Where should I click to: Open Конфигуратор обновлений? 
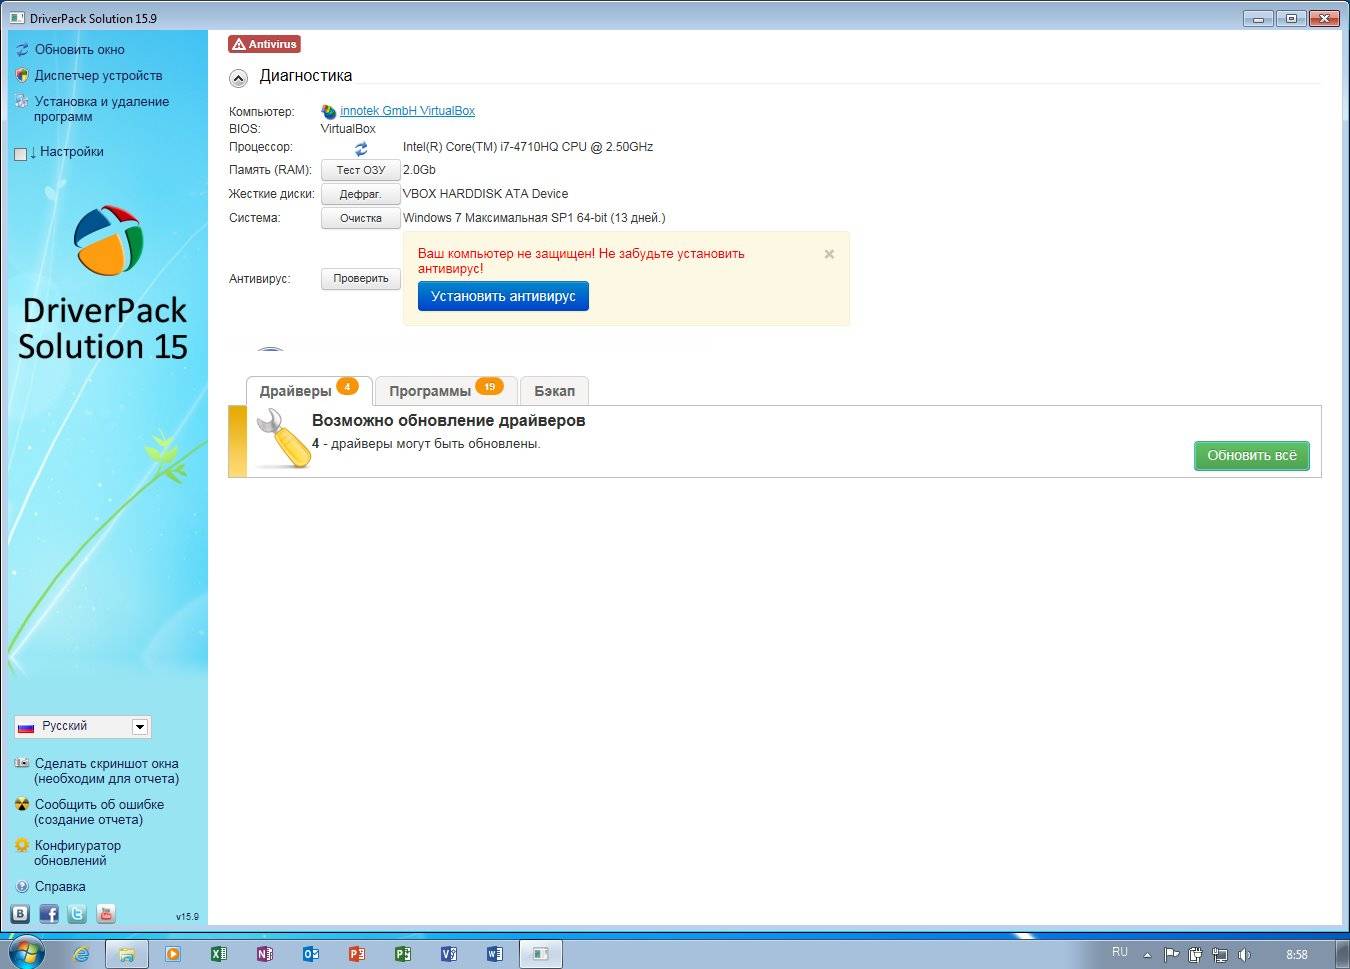[x=77, y=853]
